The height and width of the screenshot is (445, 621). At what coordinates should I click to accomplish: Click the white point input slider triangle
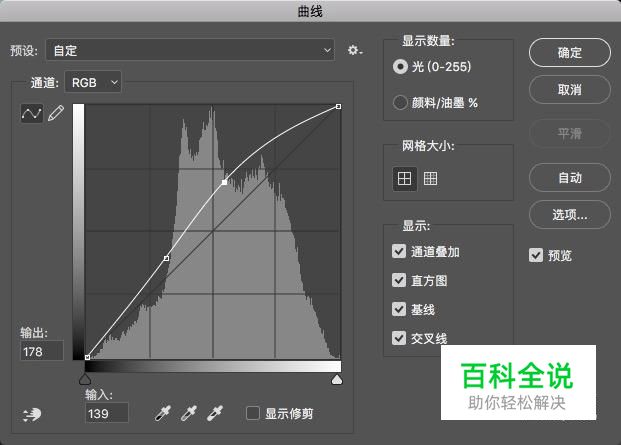click(x=337, y=380)
